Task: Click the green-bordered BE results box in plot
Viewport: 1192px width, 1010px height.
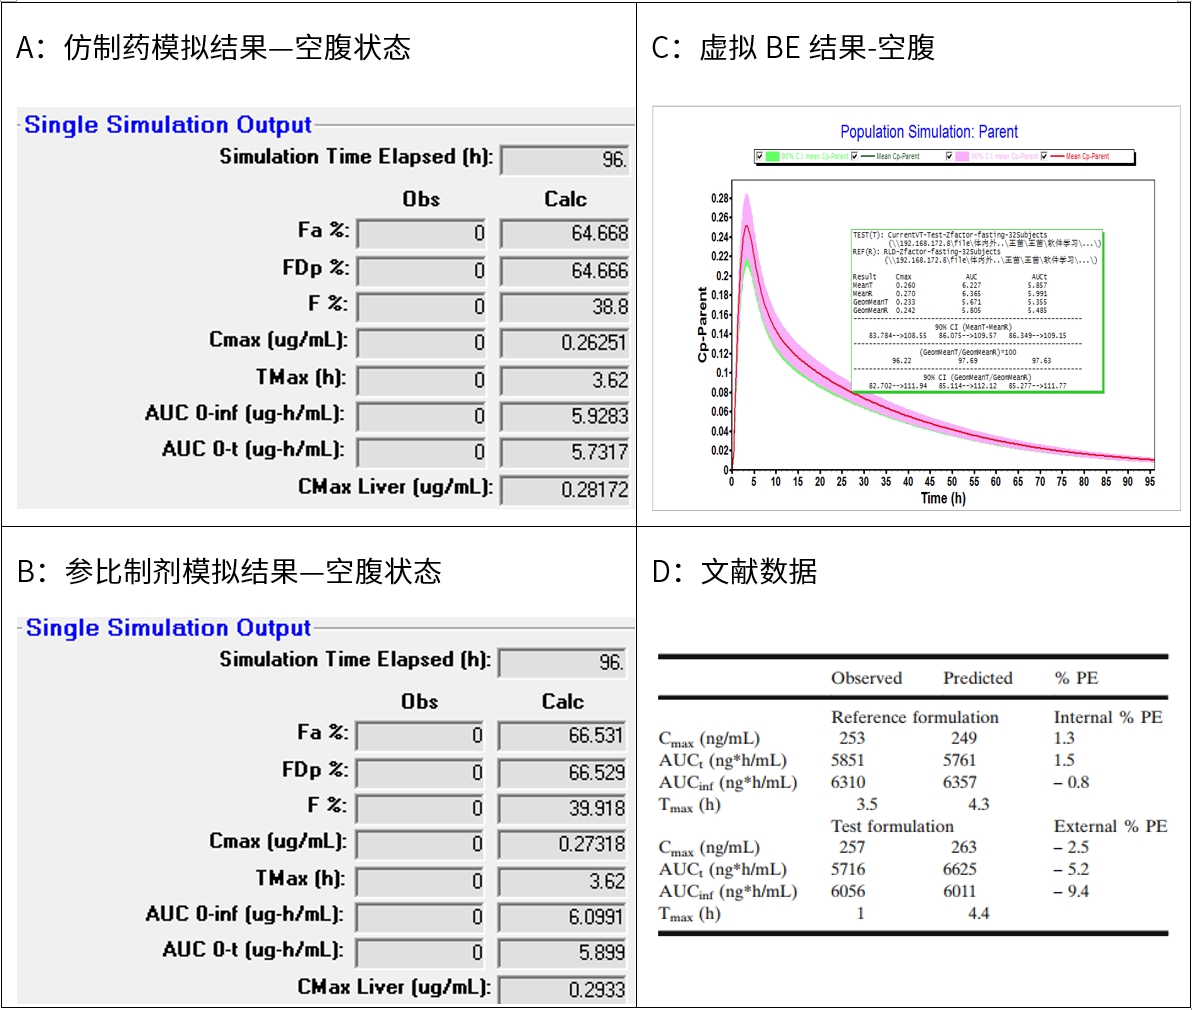Action: 976,310
